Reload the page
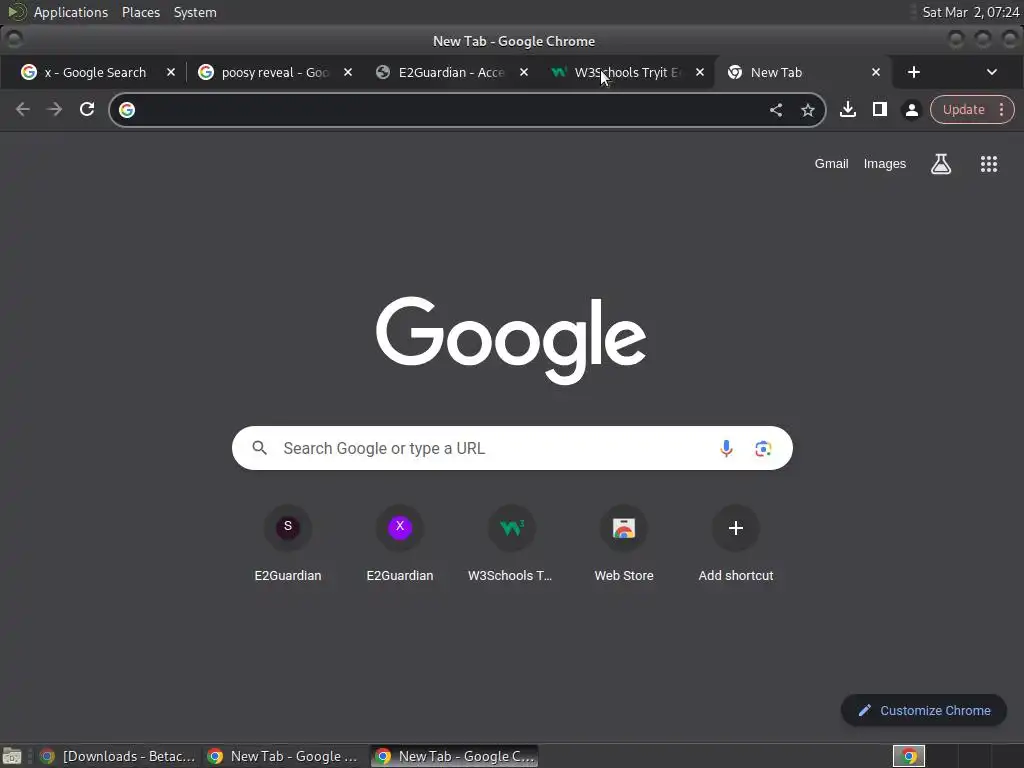Image resolution: width=1024 pixels, height=768 pixels. pos(87,110)
